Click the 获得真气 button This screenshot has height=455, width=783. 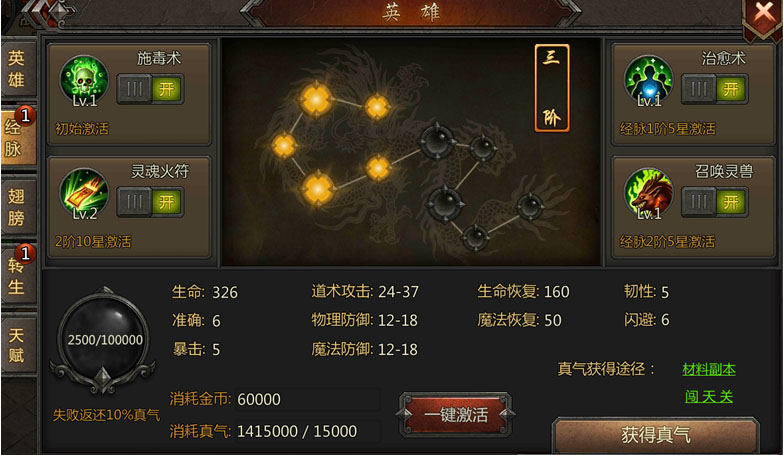656,435
